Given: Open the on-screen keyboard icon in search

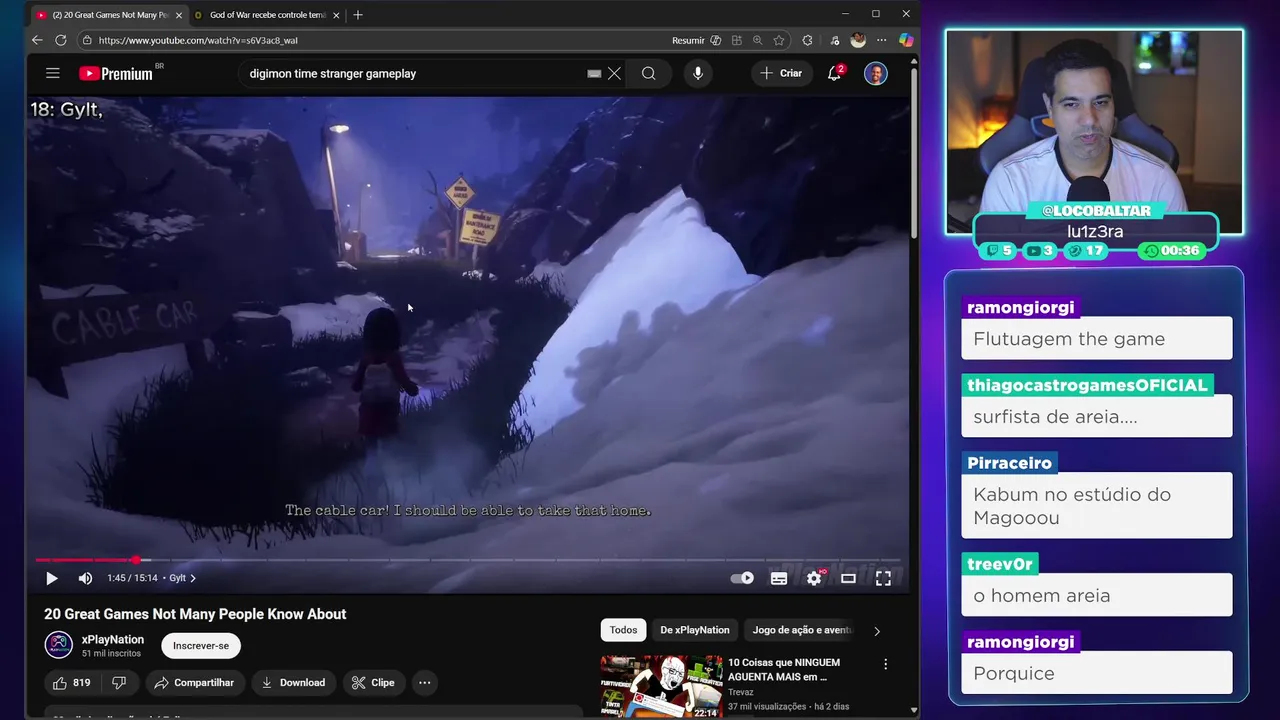Looking at the screenshot, I should (x=594, y=73).
